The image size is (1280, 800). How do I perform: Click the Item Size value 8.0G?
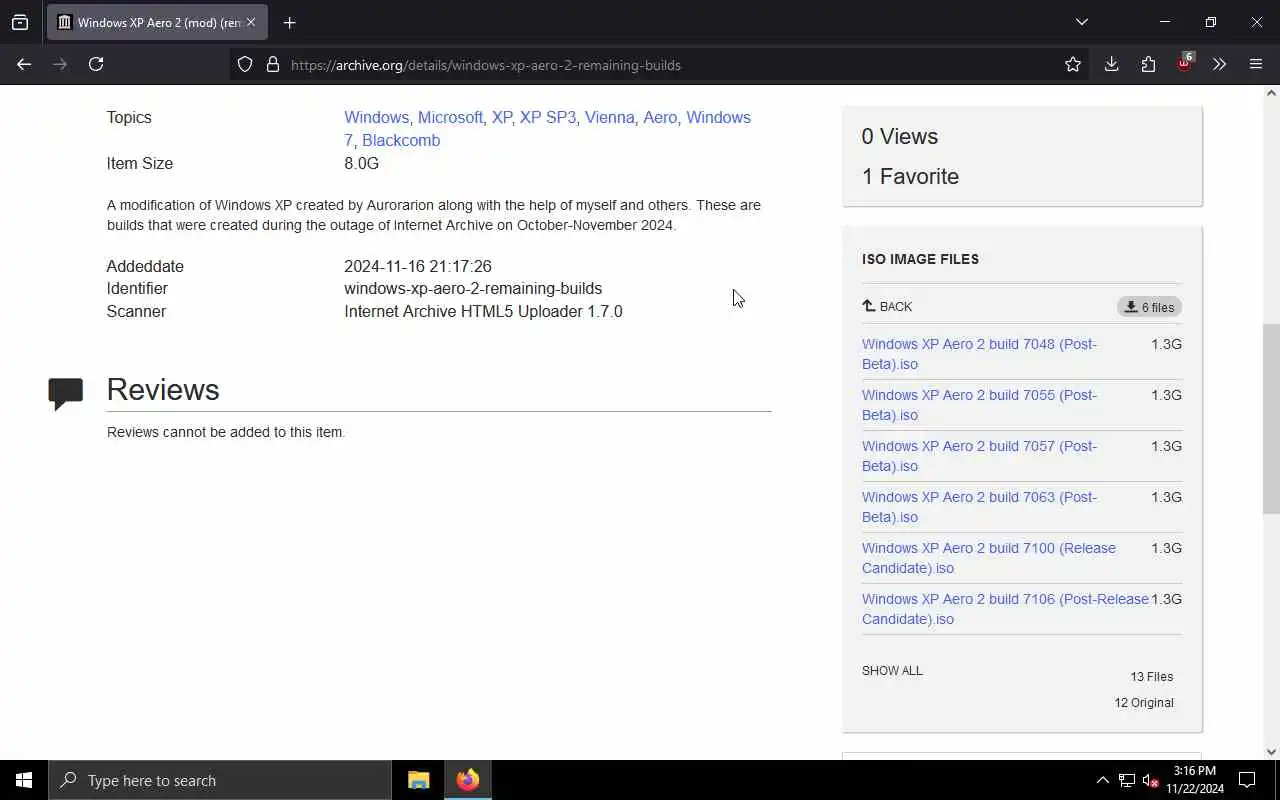pyautogui.click(x=361, y=163)
